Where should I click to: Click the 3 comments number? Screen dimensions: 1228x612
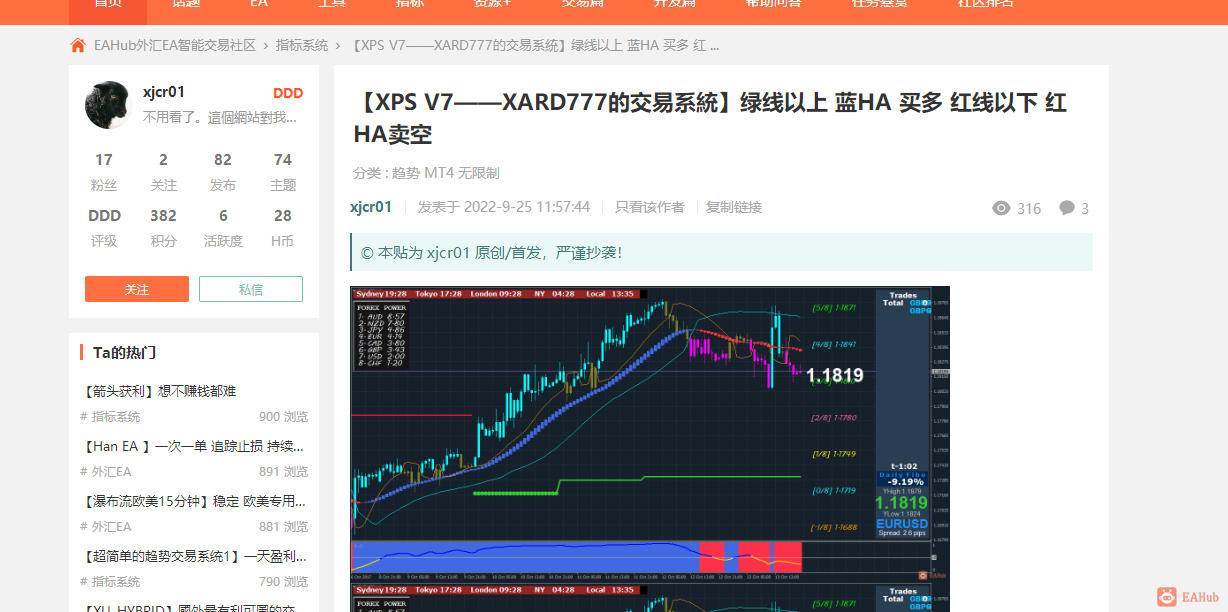pos(1085,208)
